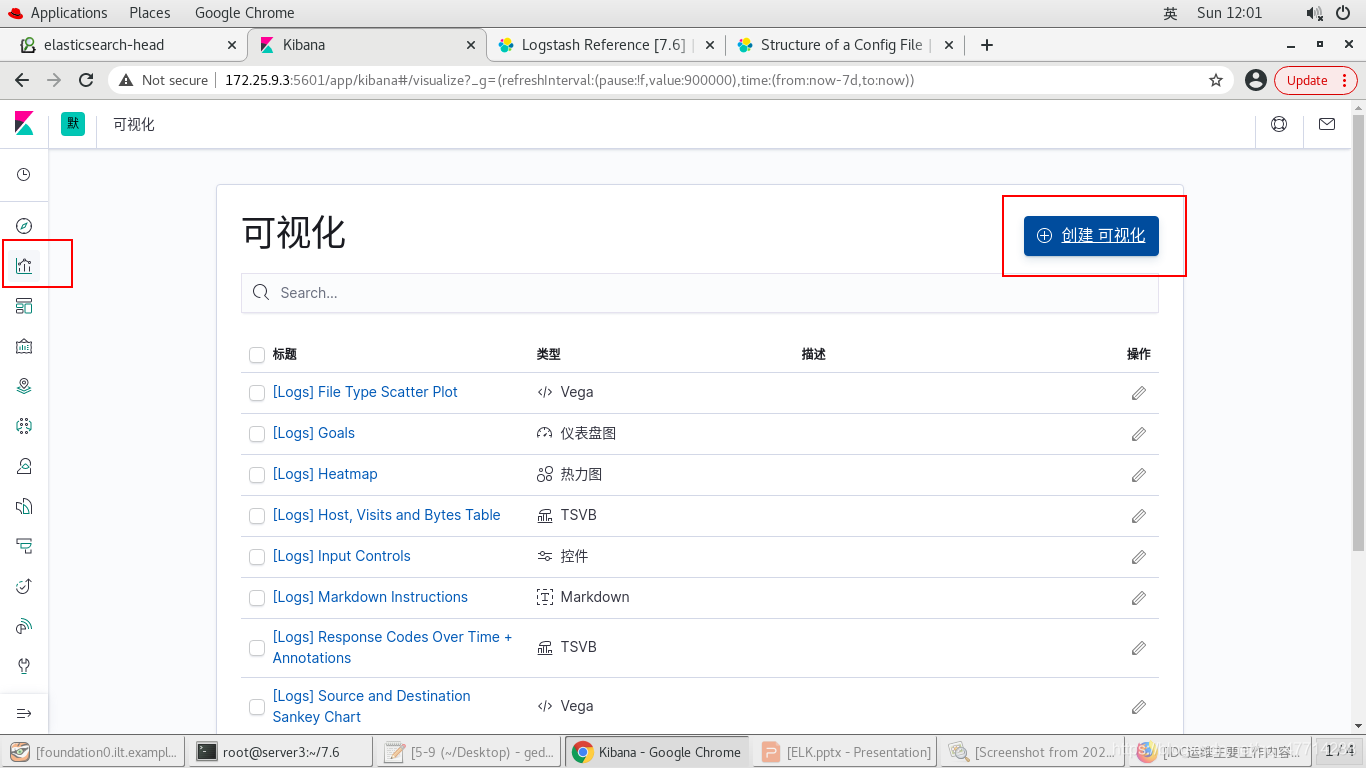Open the system volume icon
The image size is (1366, 768).
coord(1314,13)
